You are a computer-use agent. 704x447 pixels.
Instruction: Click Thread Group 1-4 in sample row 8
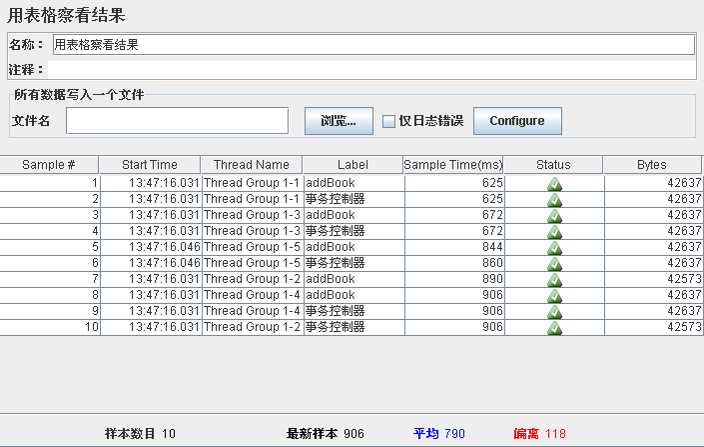pos(251,295)
